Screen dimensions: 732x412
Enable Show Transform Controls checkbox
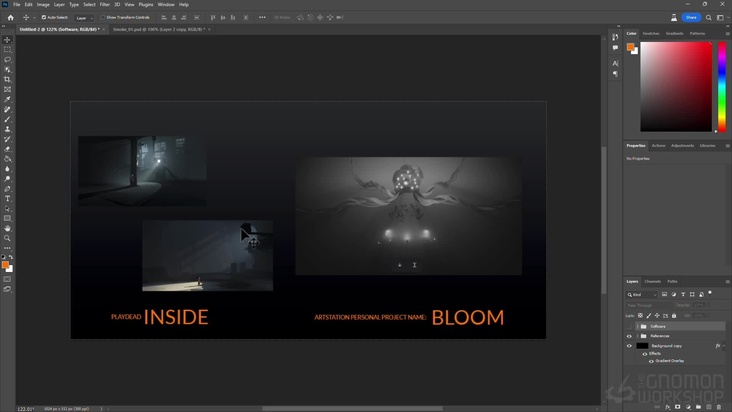tap(102, 17)
